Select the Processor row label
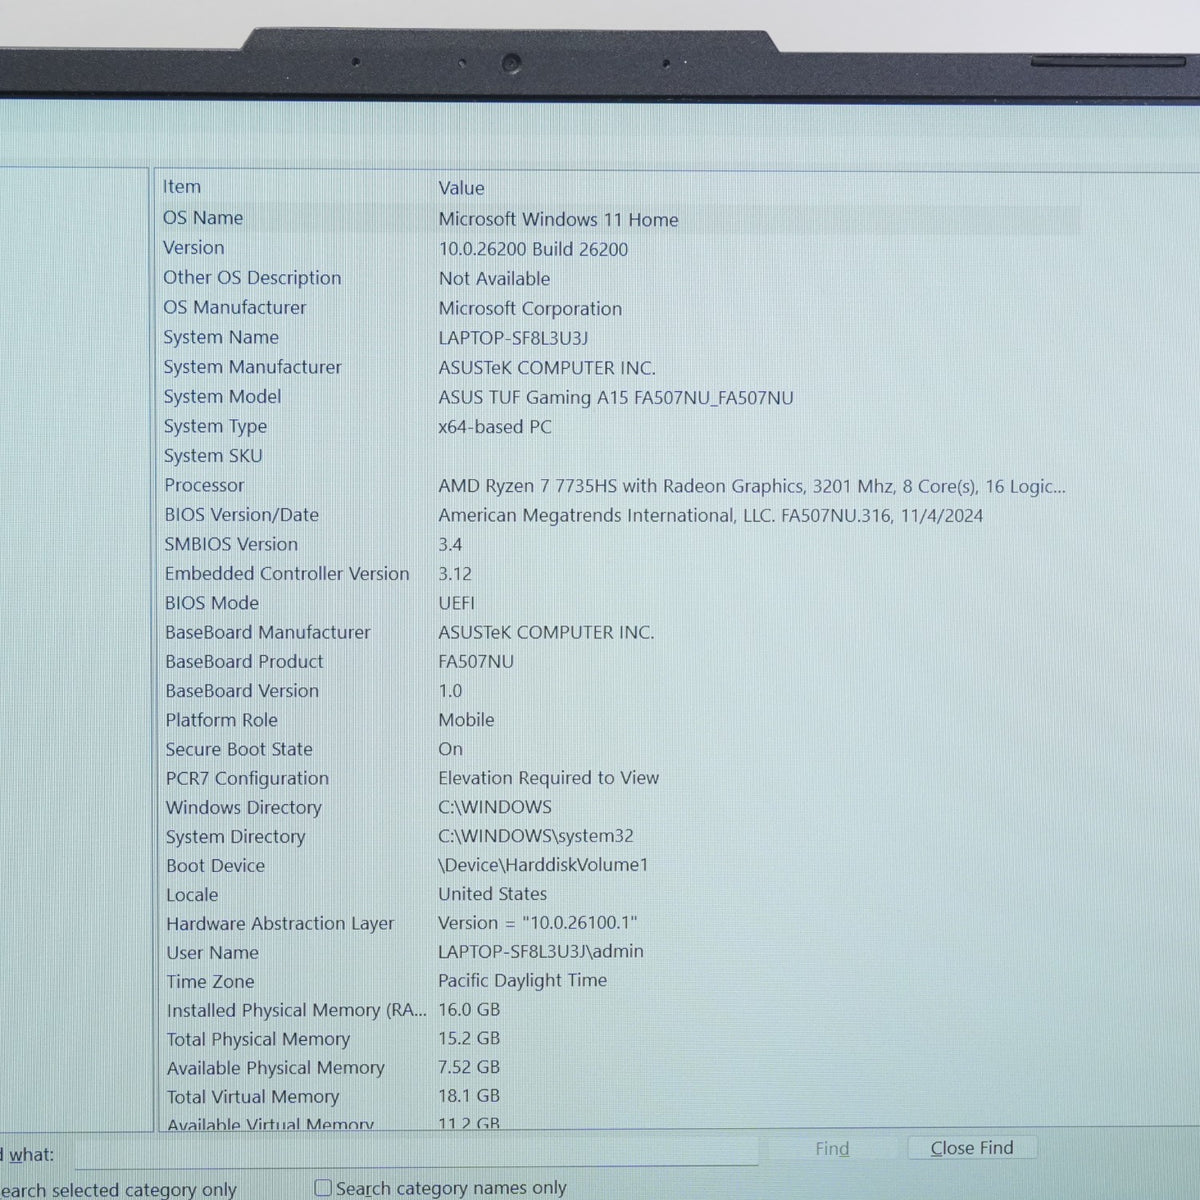This screenshot has height=1200, width=1200. pyautogui.click(x=204, y=485)
